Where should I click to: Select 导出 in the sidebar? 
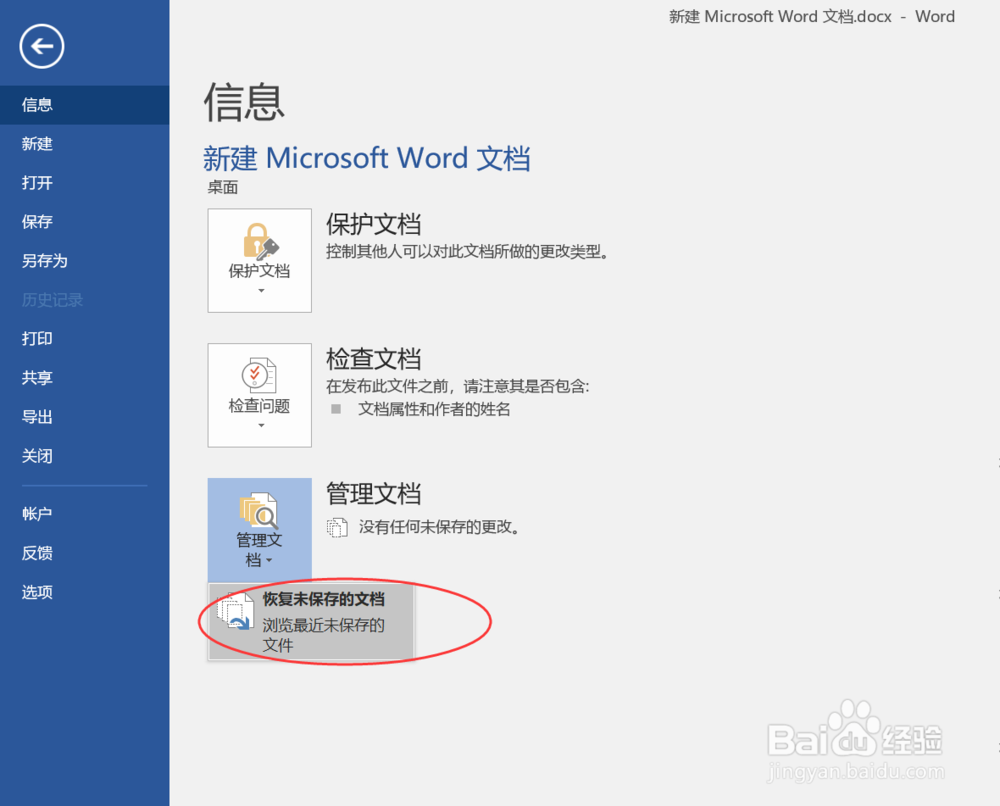click(x=85, y=417)
